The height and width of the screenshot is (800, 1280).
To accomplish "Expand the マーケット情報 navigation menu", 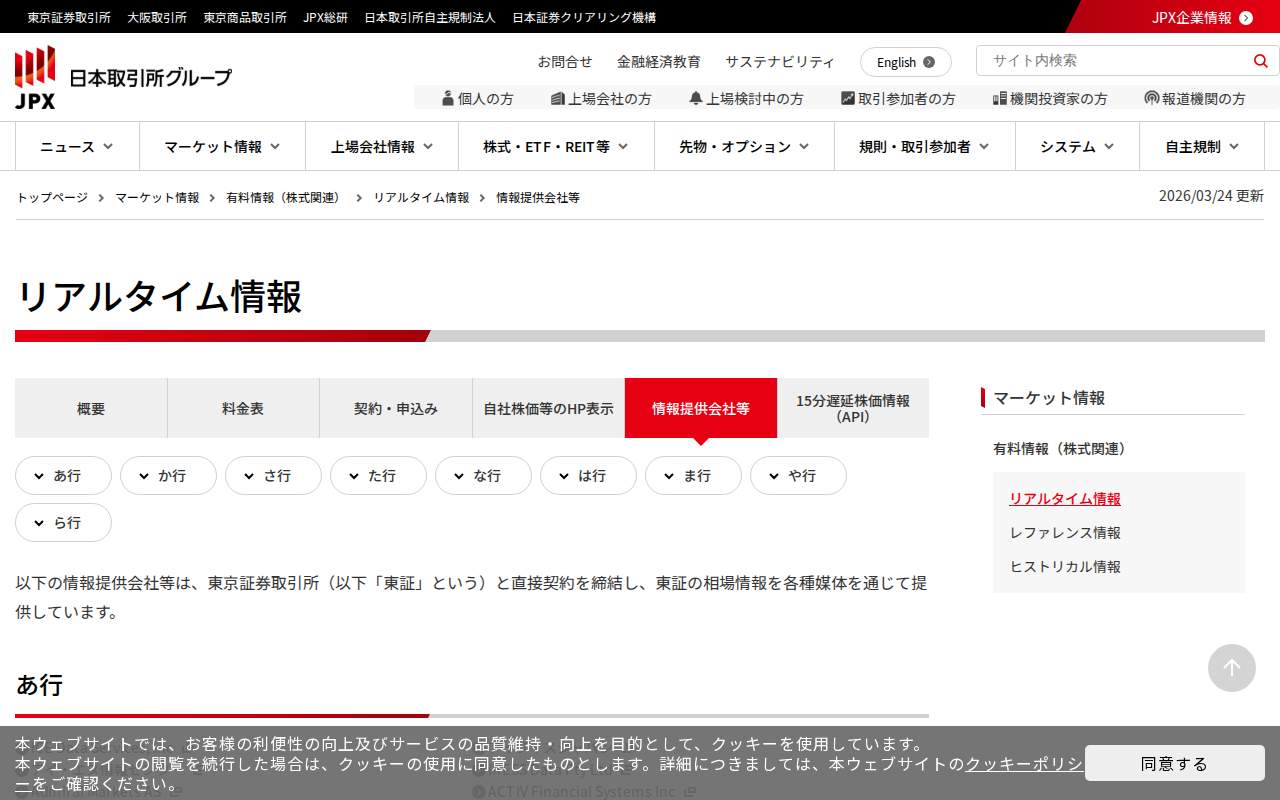I will pos(222,147).
